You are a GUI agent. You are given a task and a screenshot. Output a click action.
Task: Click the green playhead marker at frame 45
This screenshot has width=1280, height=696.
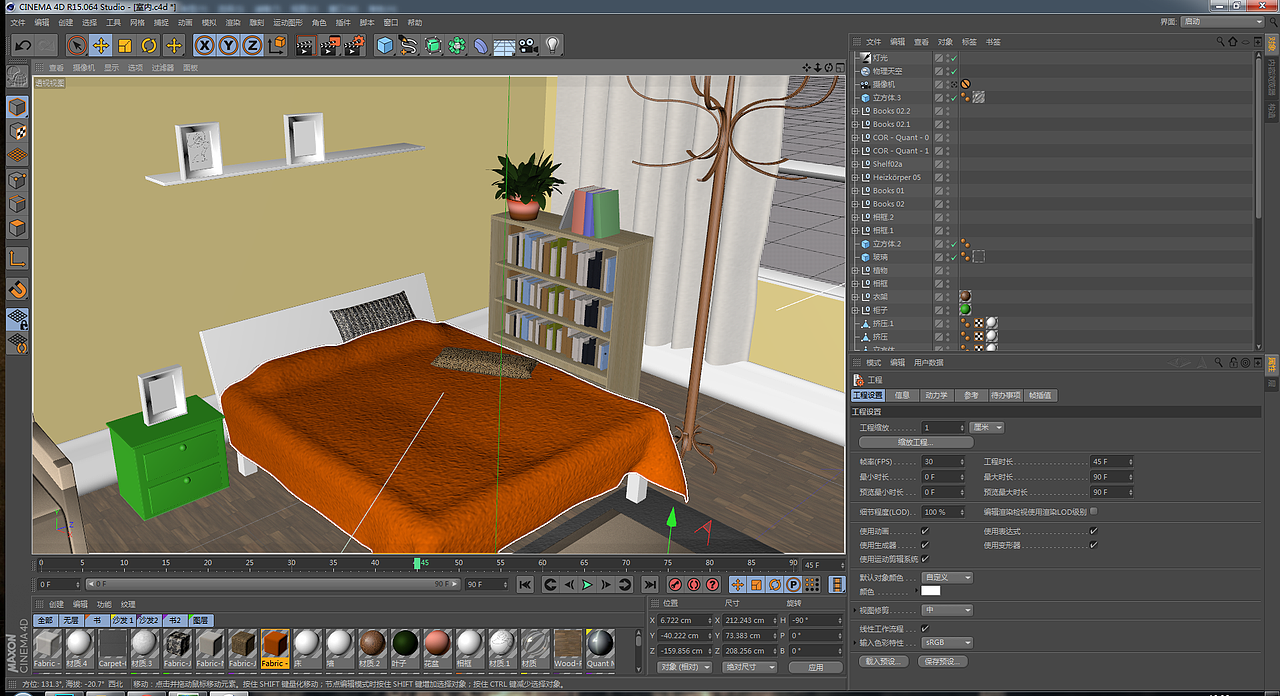click(x=417, y=564)
